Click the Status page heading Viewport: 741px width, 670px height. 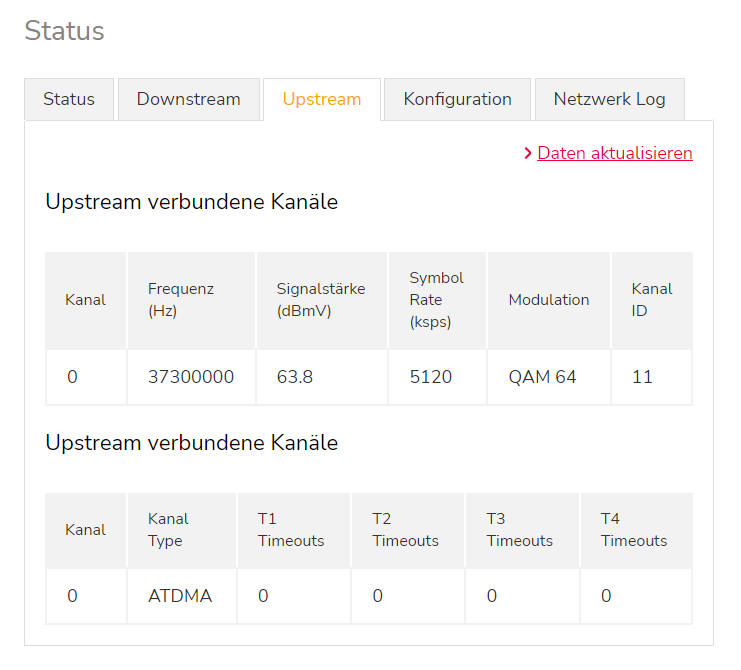(x=64, y=31)
